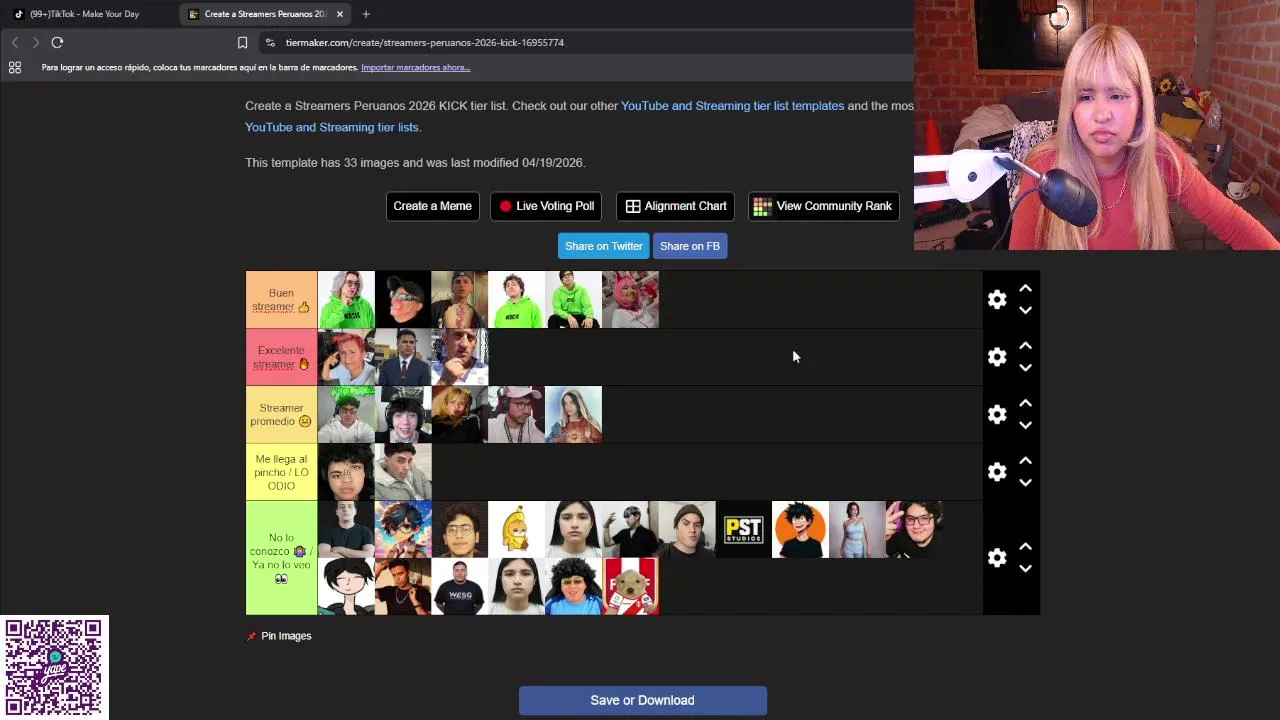Select the anime avatar with blue glasses image
The width and height of the screenshot is (1280, 720).
coord(403,529)
